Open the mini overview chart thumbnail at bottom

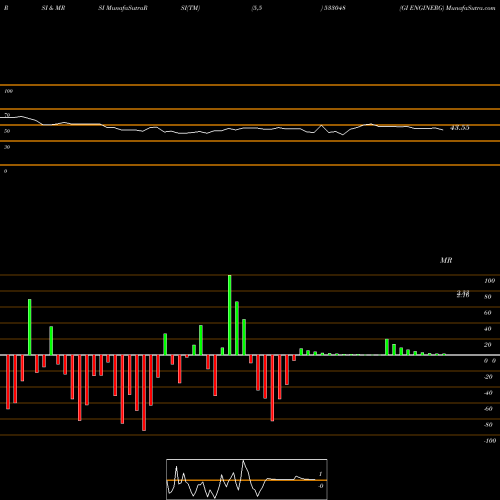(247, 479)
